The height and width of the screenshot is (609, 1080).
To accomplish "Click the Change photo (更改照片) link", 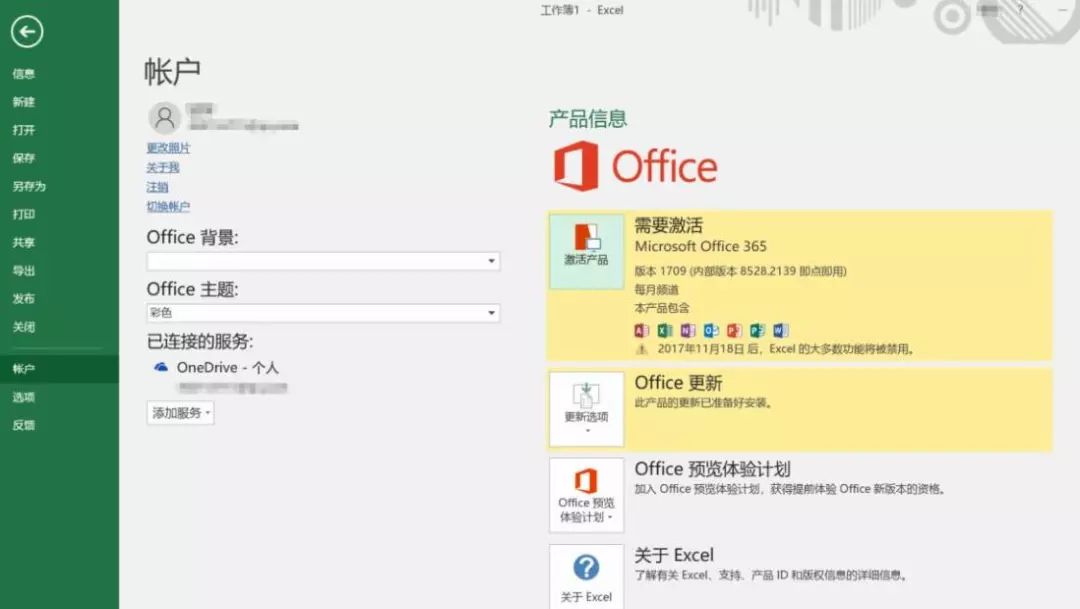I will pyautogui.click(x=168, y=148).
